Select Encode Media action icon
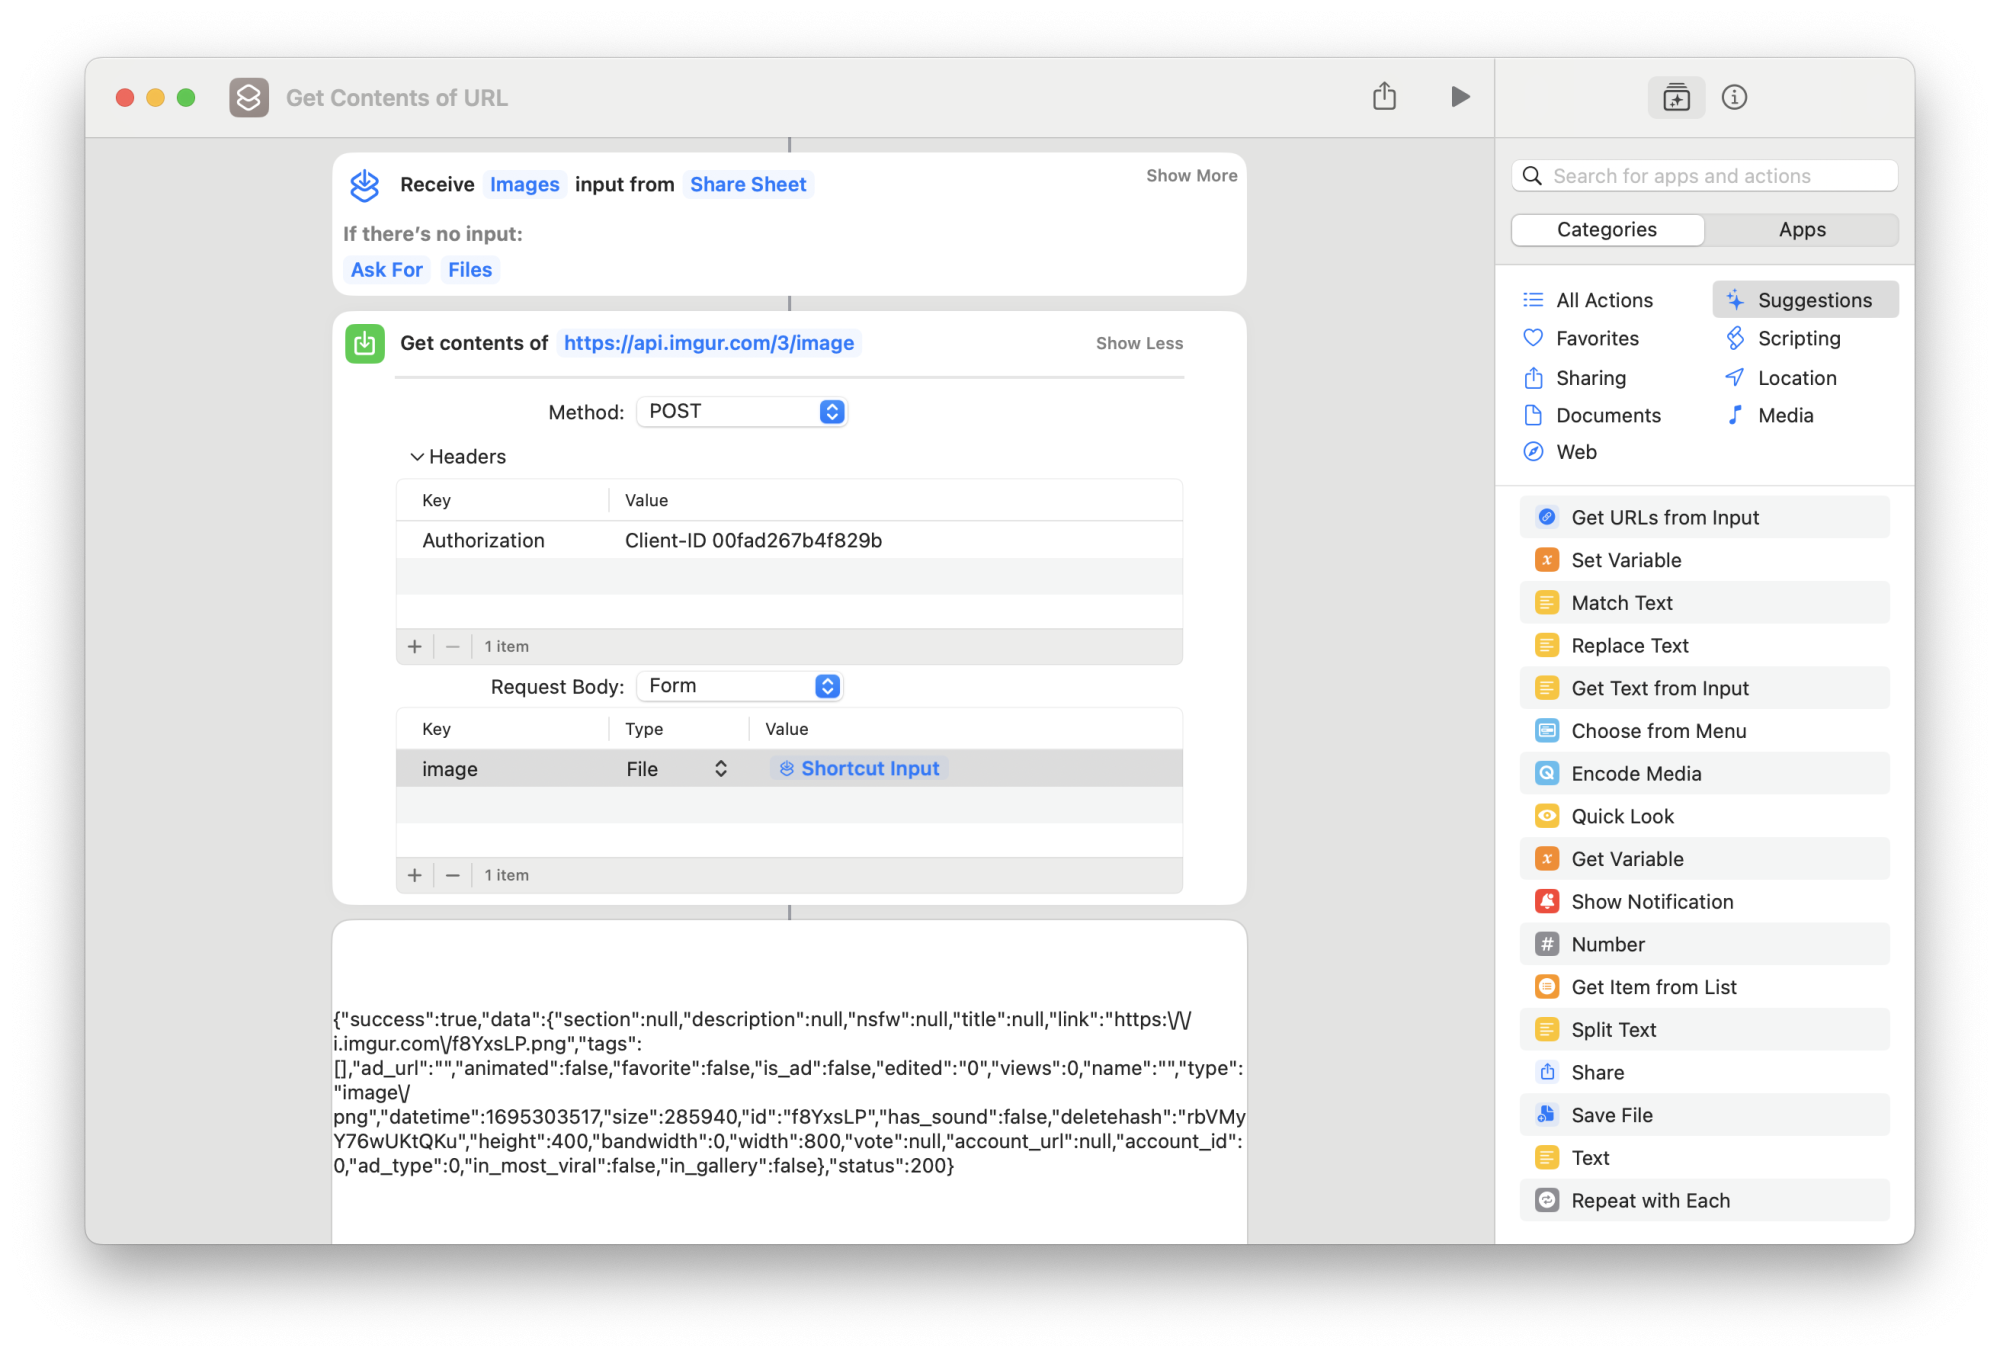 pyautogui.click(x=1546, y=773)
